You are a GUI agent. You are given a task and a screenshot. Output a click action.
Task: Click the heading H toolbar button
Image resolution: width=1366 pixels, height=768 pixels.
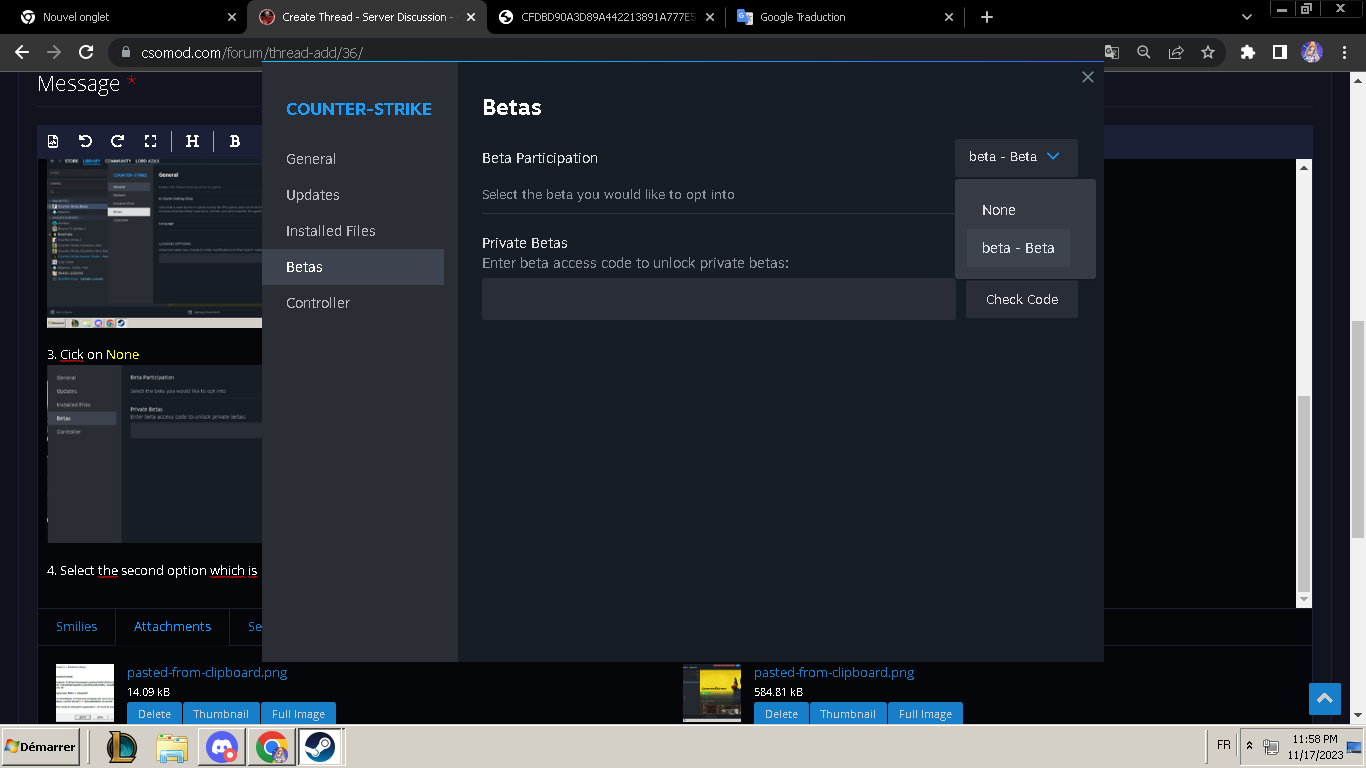tap(193, 141)
